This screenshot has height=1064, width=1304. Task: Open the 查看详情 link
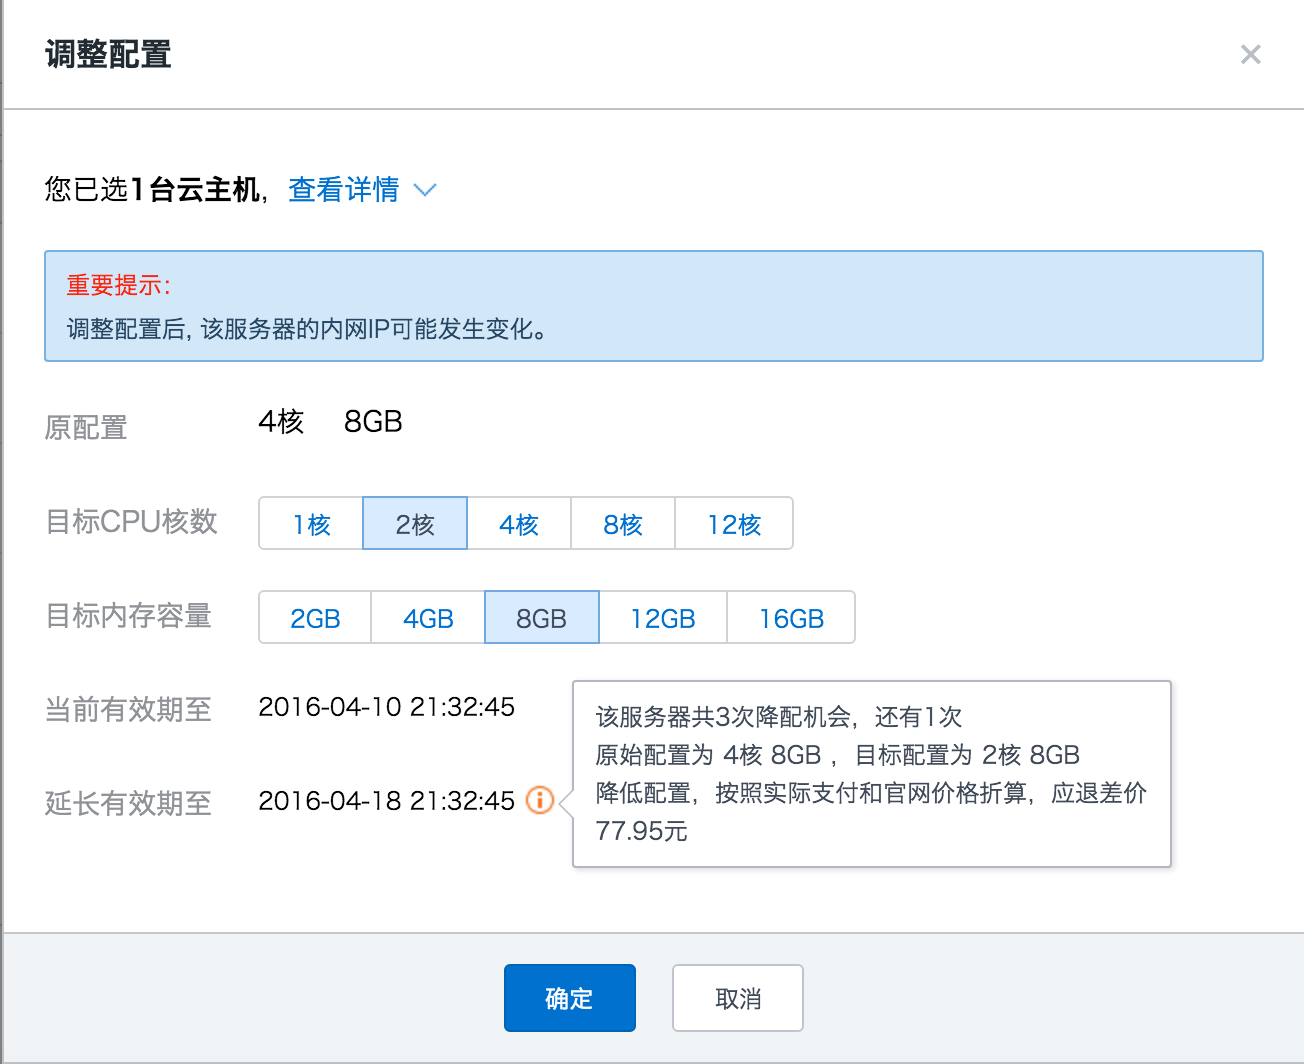click(343, 189)
